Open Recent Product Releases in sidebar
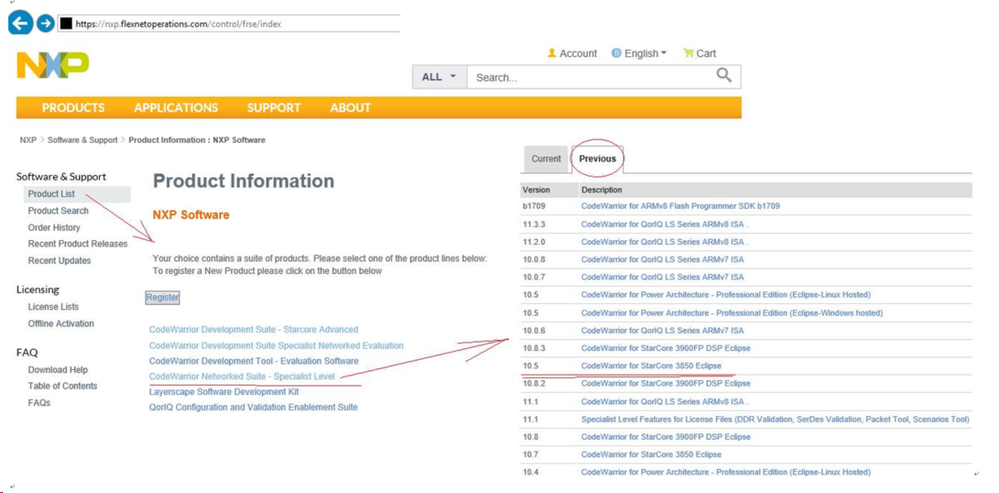999x493 pixels. pyautogui.click(x=78, y=243)
